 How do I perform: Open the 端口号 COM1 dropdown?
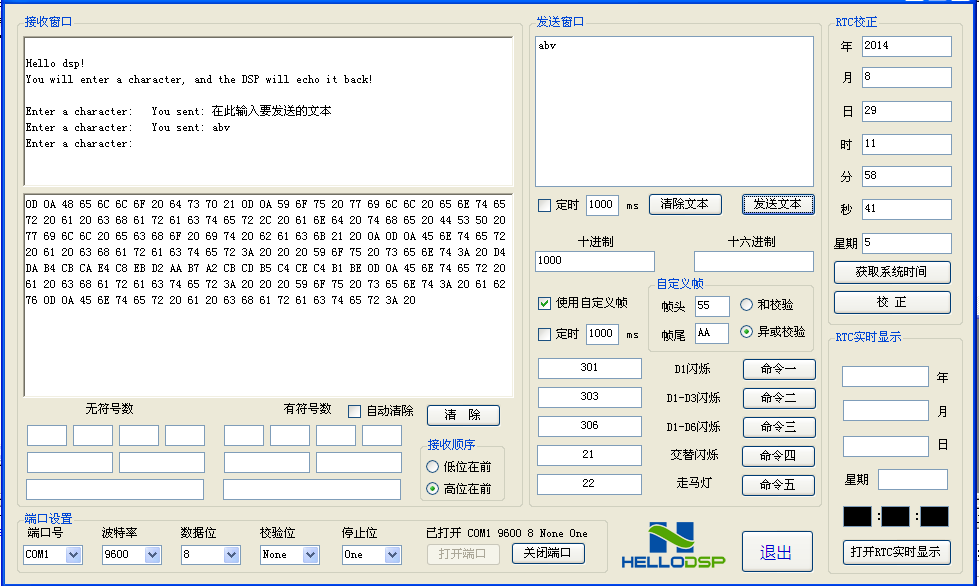(73, 554)
